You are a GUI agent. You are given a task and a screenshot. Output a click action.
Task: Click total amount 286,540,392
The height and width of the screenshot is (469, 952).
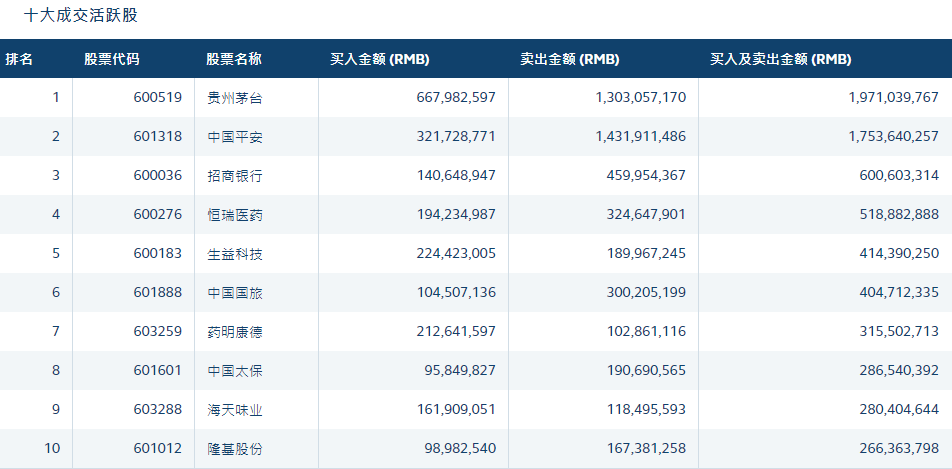(899, 370)
